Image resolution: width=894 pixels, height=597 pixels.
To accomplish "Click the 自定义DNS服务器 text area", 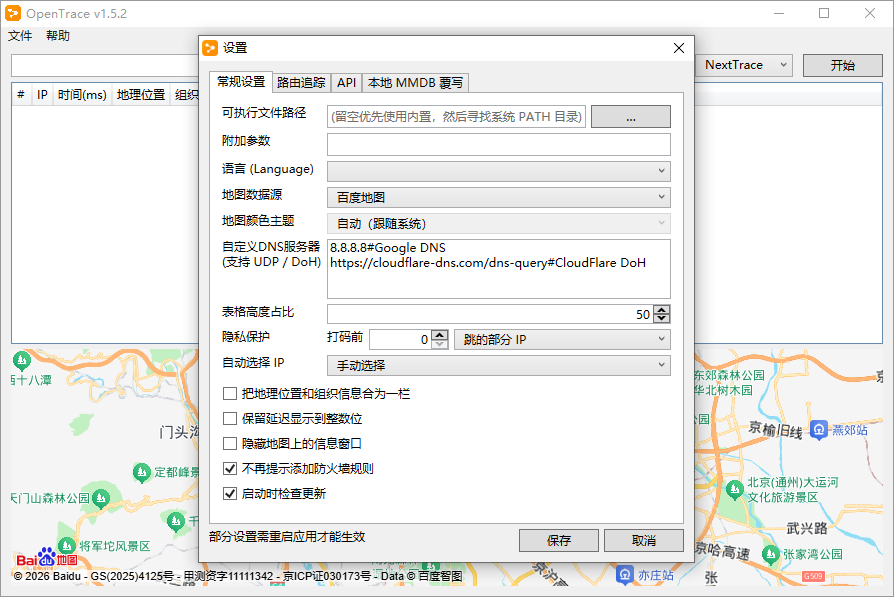I will click(x=499, y=269).
